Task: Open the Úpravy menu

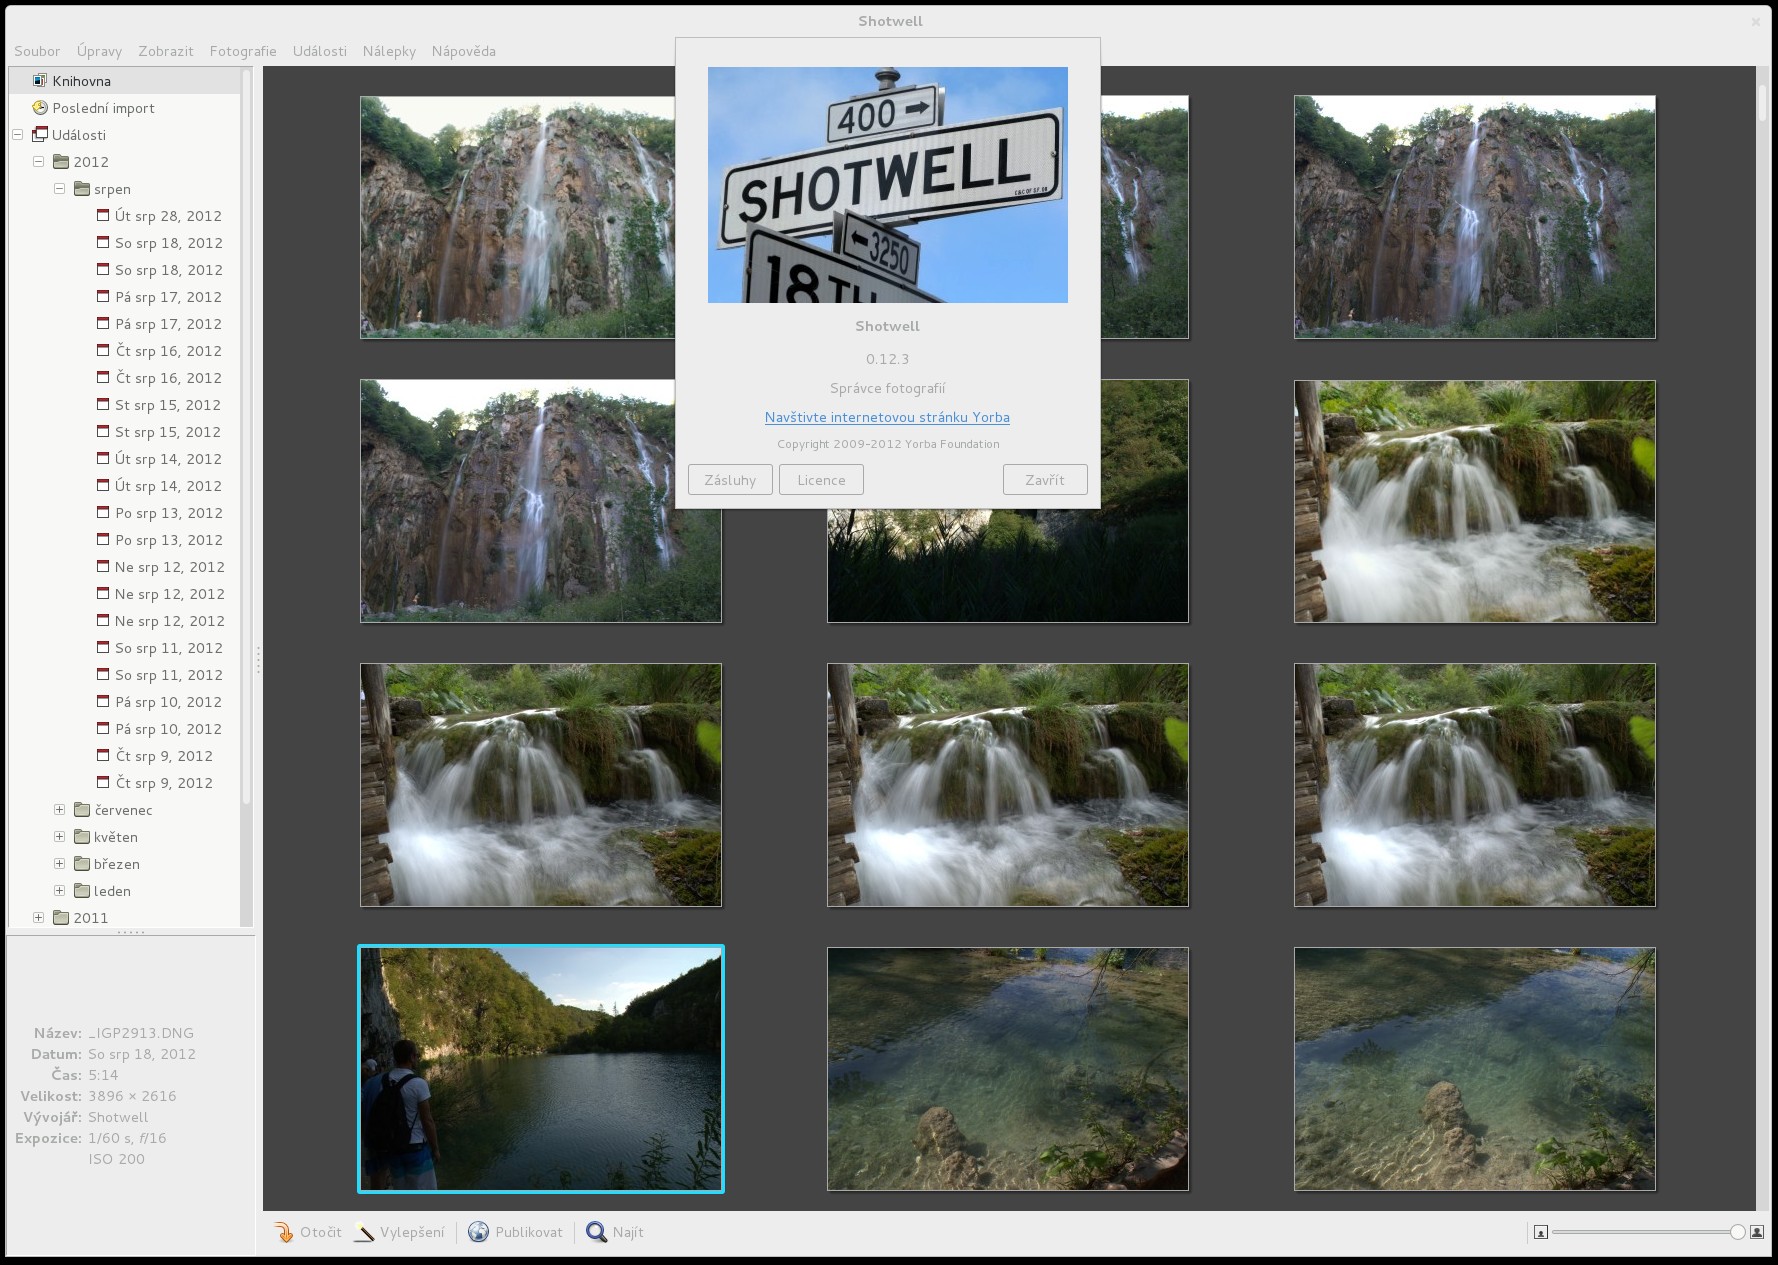Action: point(99,51)
